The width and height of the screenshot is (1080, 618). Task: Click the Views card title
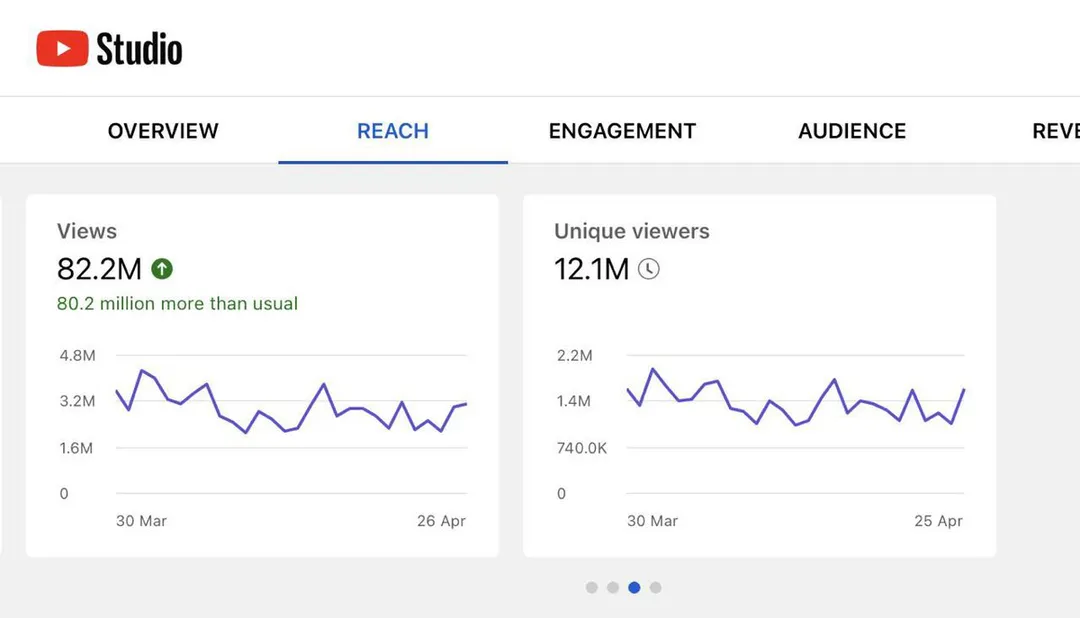[x=87, y=231]
